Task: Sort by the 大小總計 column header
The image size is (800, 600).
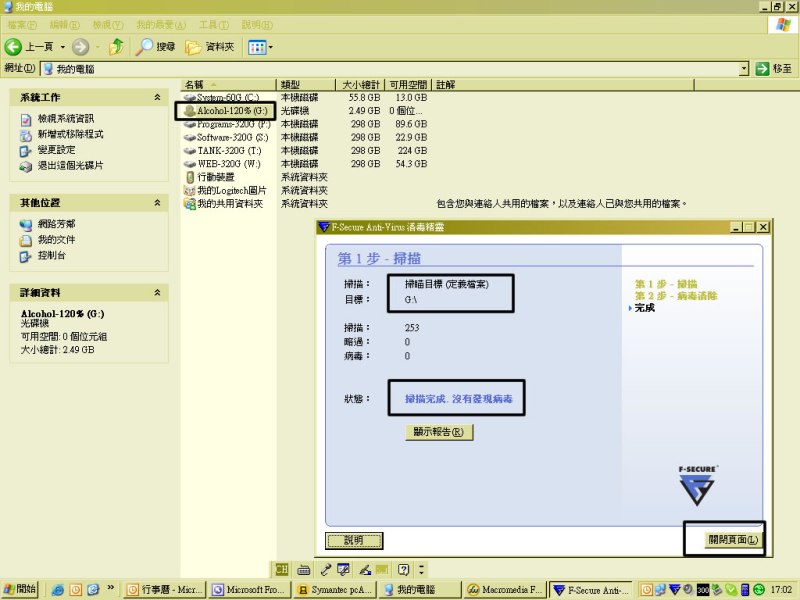Action: pos(360,85)
